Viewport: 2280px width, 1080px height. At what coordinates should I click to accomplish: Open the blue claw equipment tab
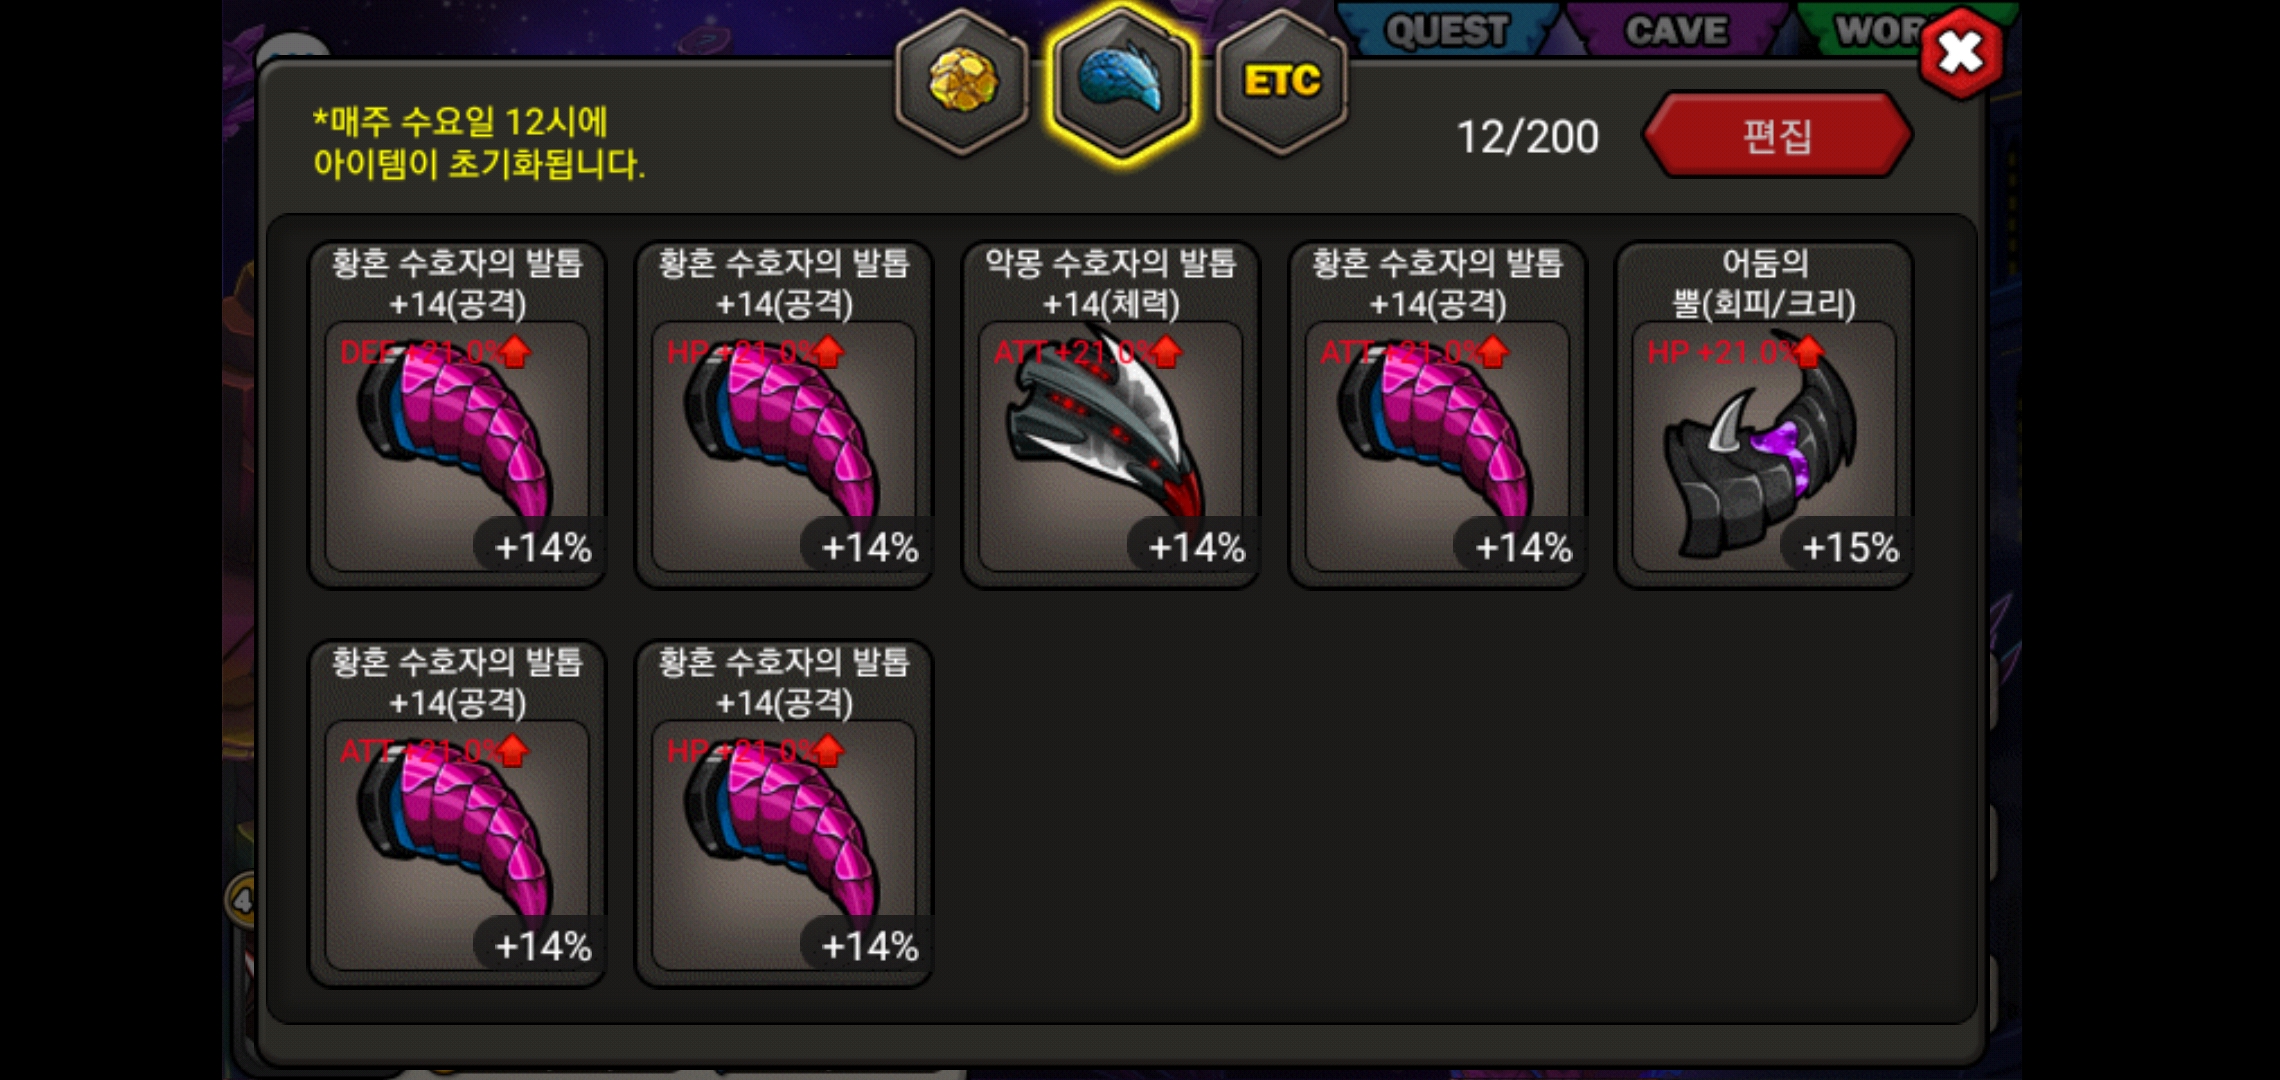click(1121, 83)
